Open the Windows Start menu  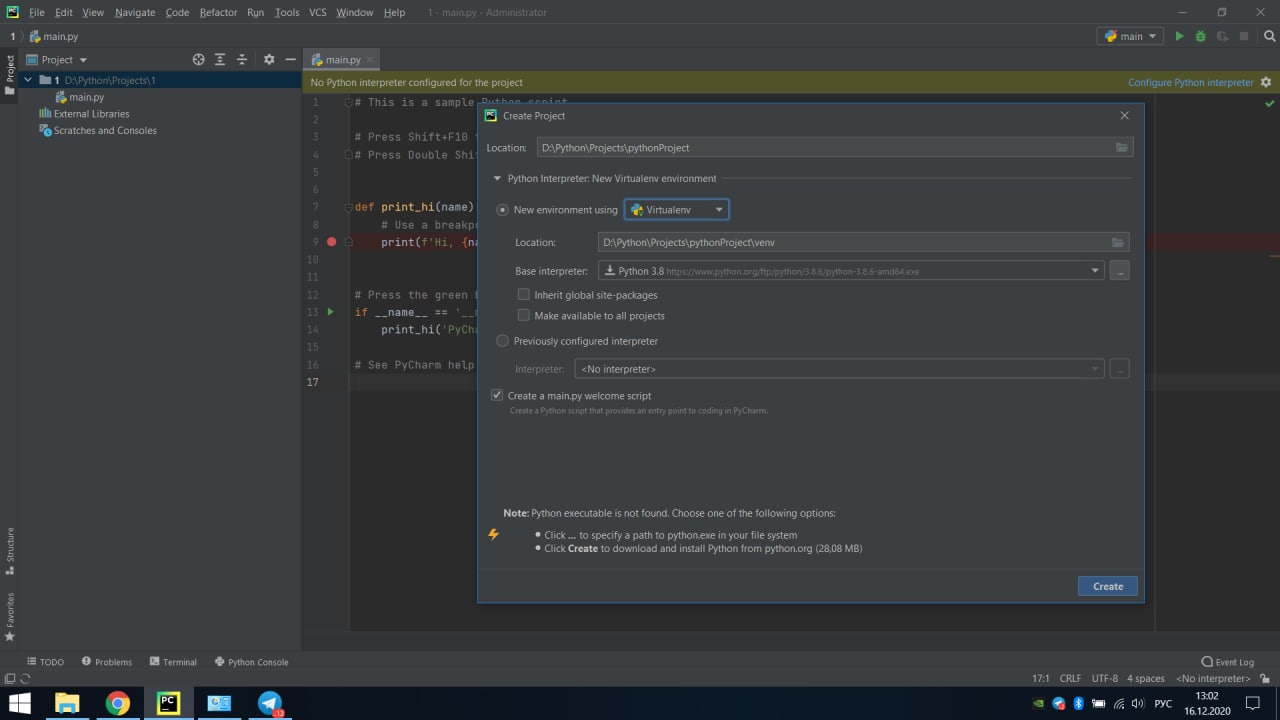click(19, 703)
